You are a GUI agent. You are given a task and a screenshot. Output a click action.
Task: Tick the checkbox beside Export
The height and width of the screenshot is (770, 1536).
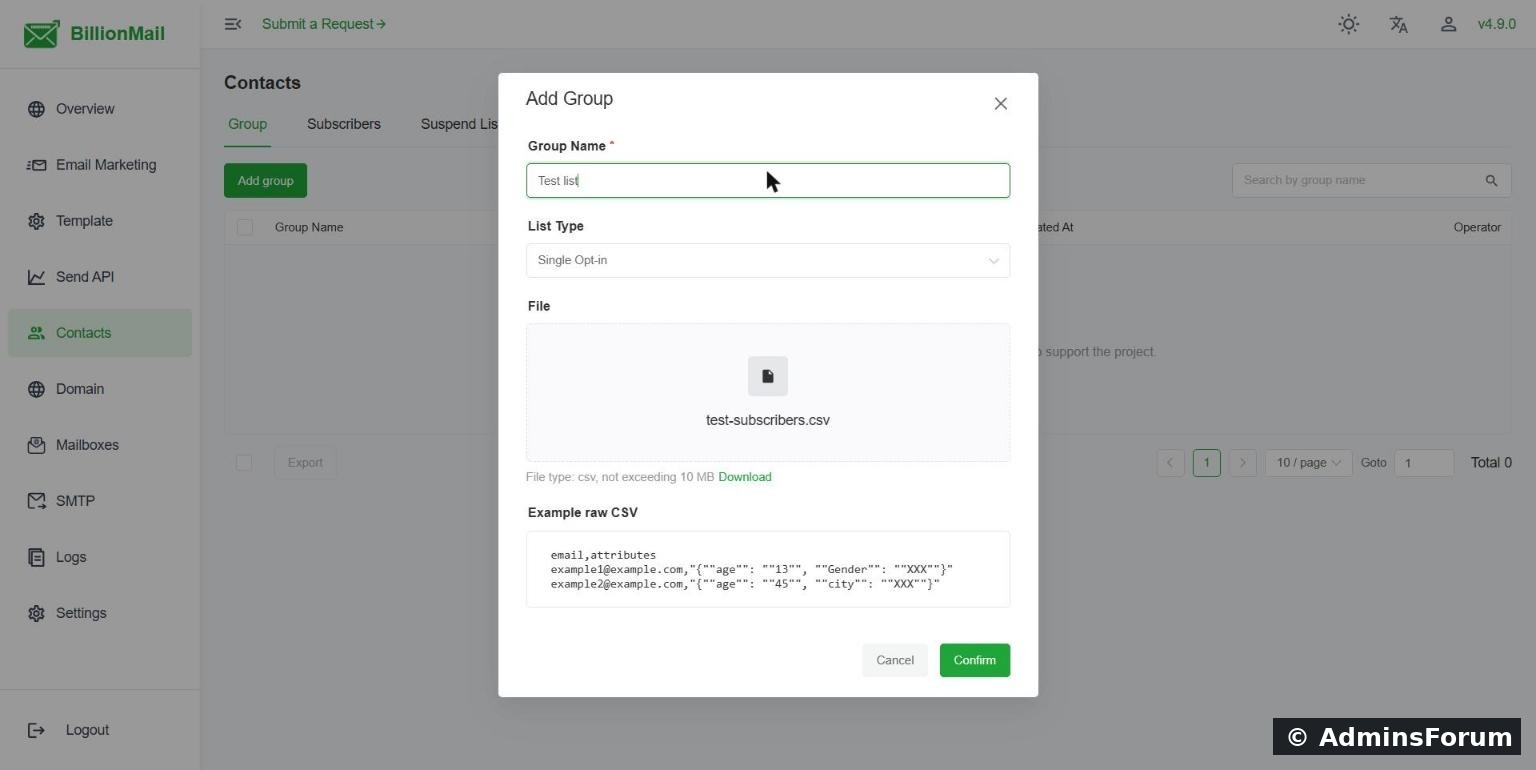[x=244, y=463]
